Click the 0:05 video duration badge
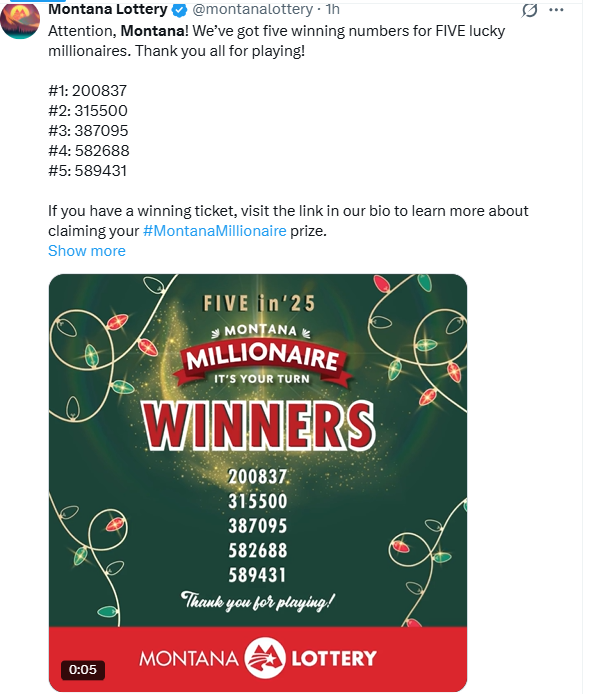Viewport: 607px width, 694px height. coord(83,670)
